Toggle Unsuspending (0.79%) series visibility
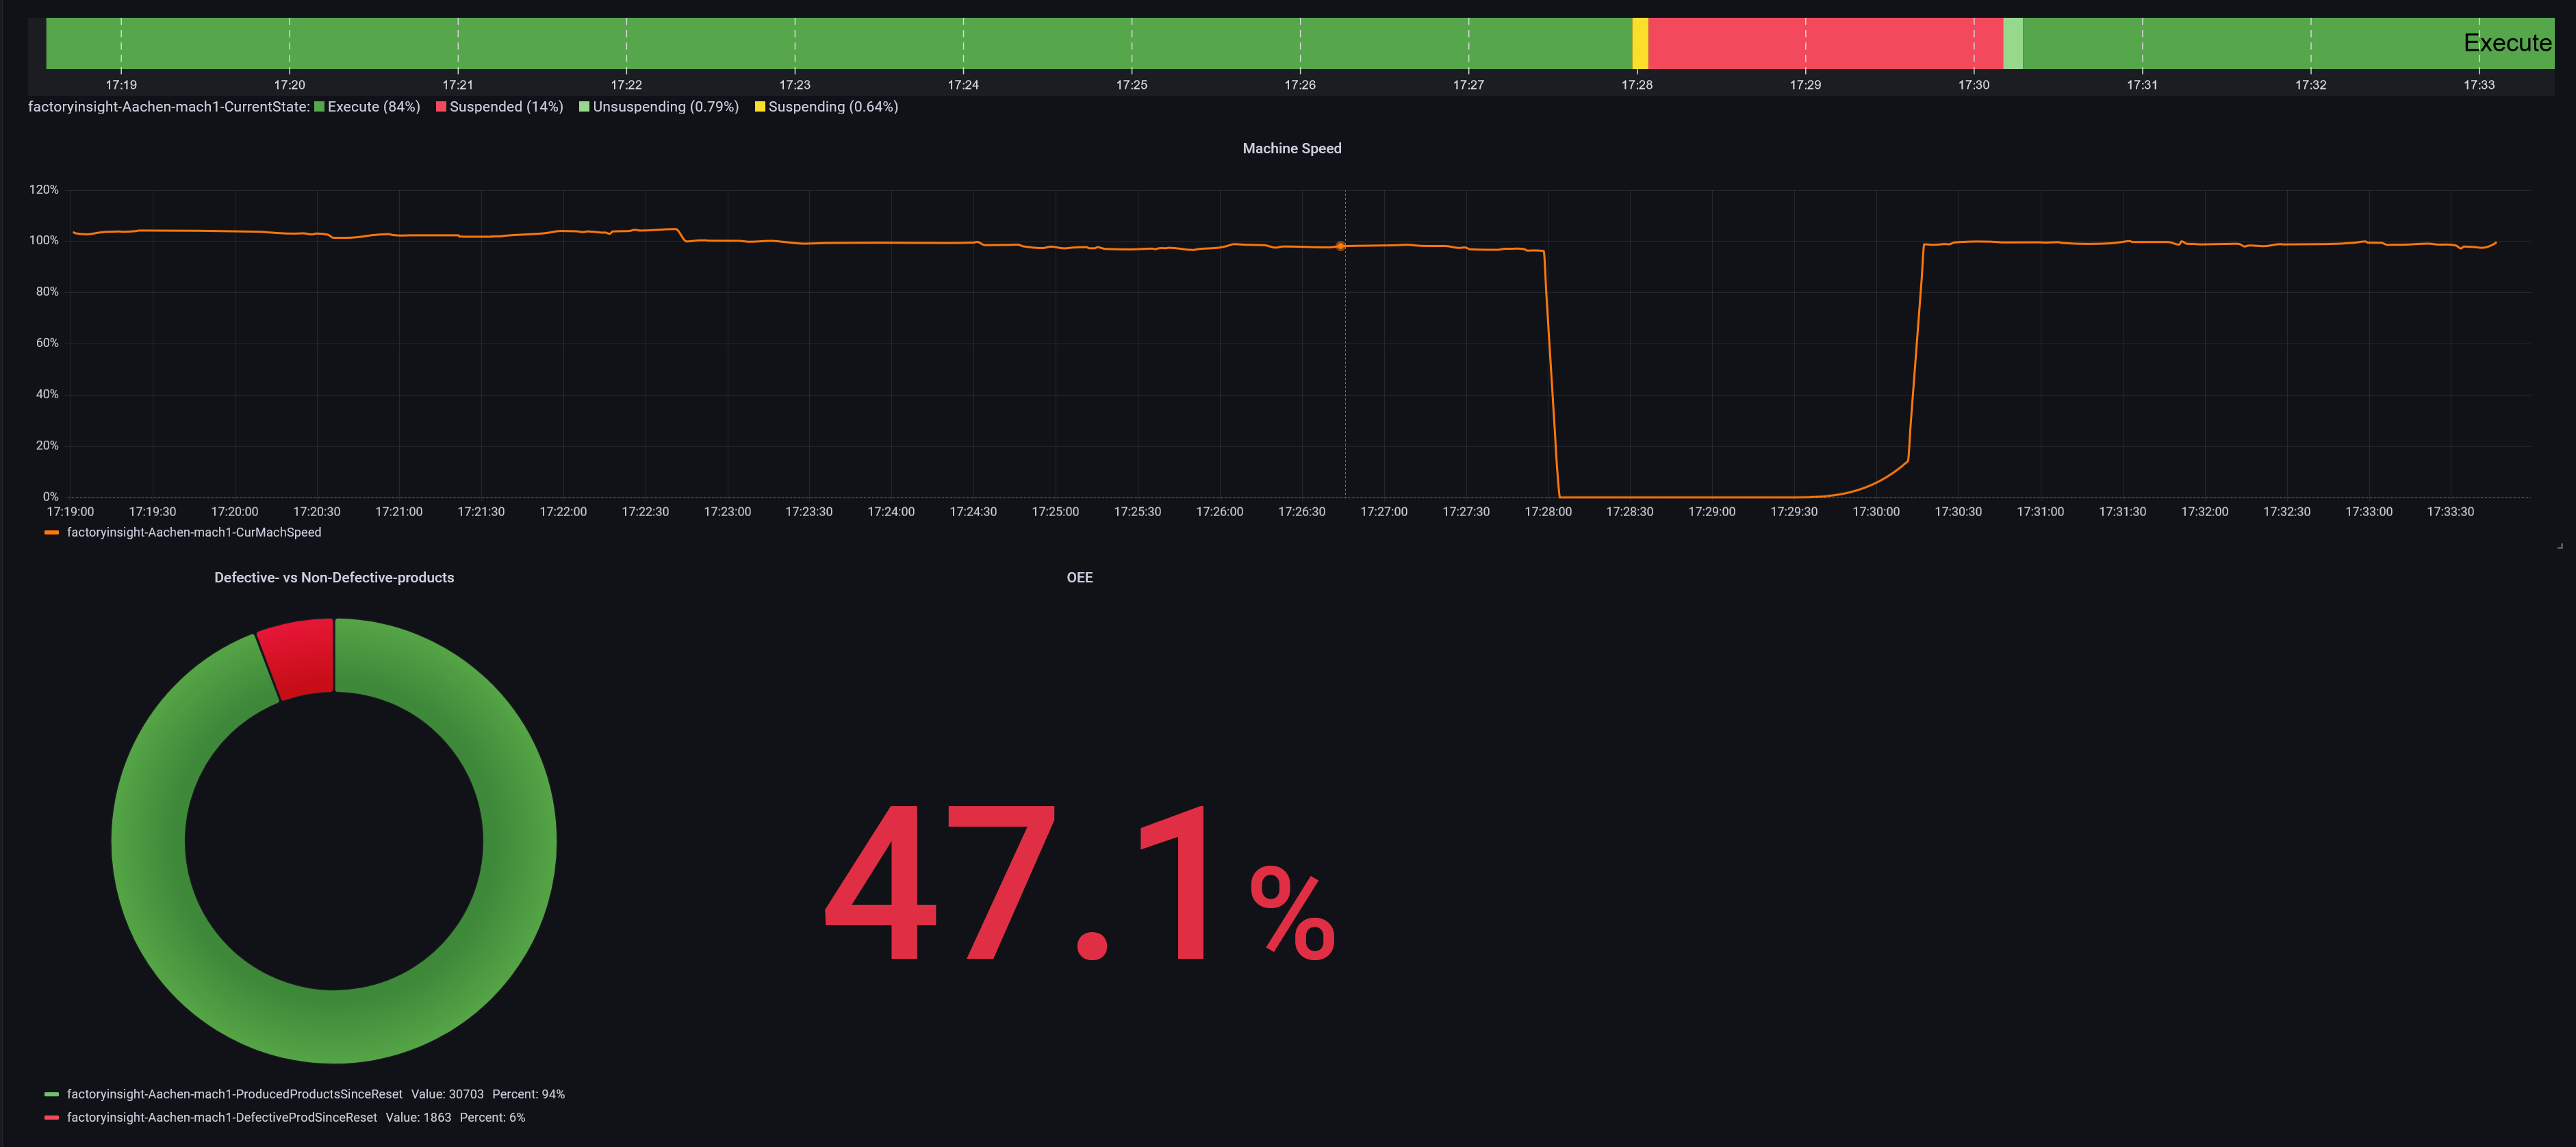 665,107
